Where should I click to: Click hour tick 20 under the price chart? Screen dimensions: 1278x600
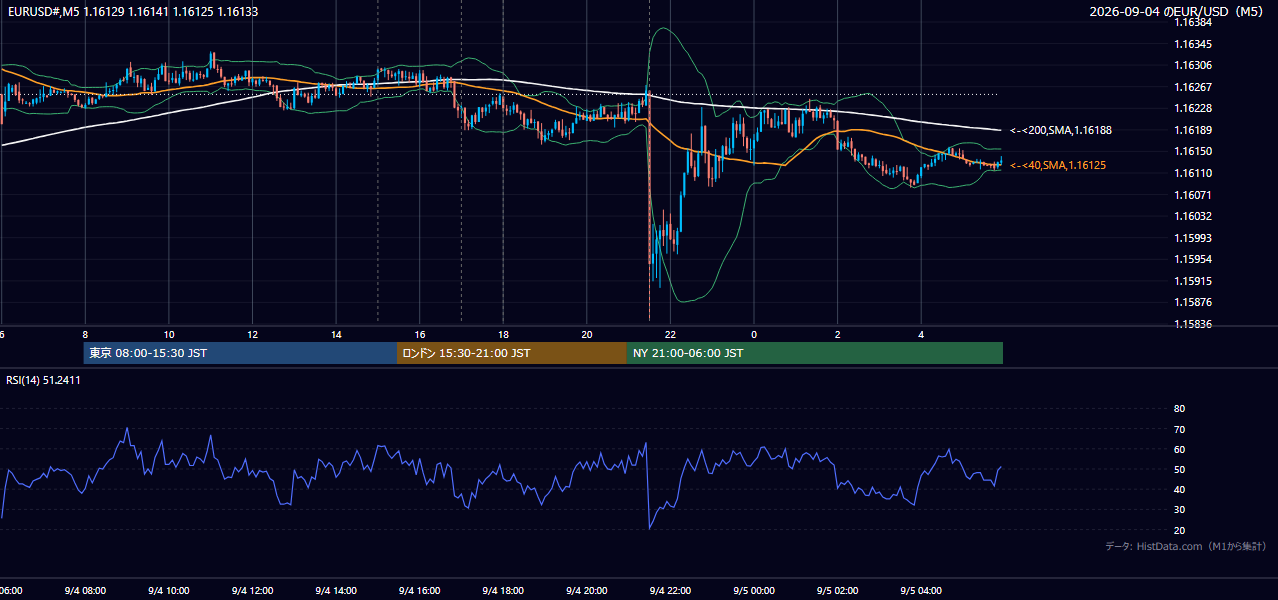pos(587,334)
